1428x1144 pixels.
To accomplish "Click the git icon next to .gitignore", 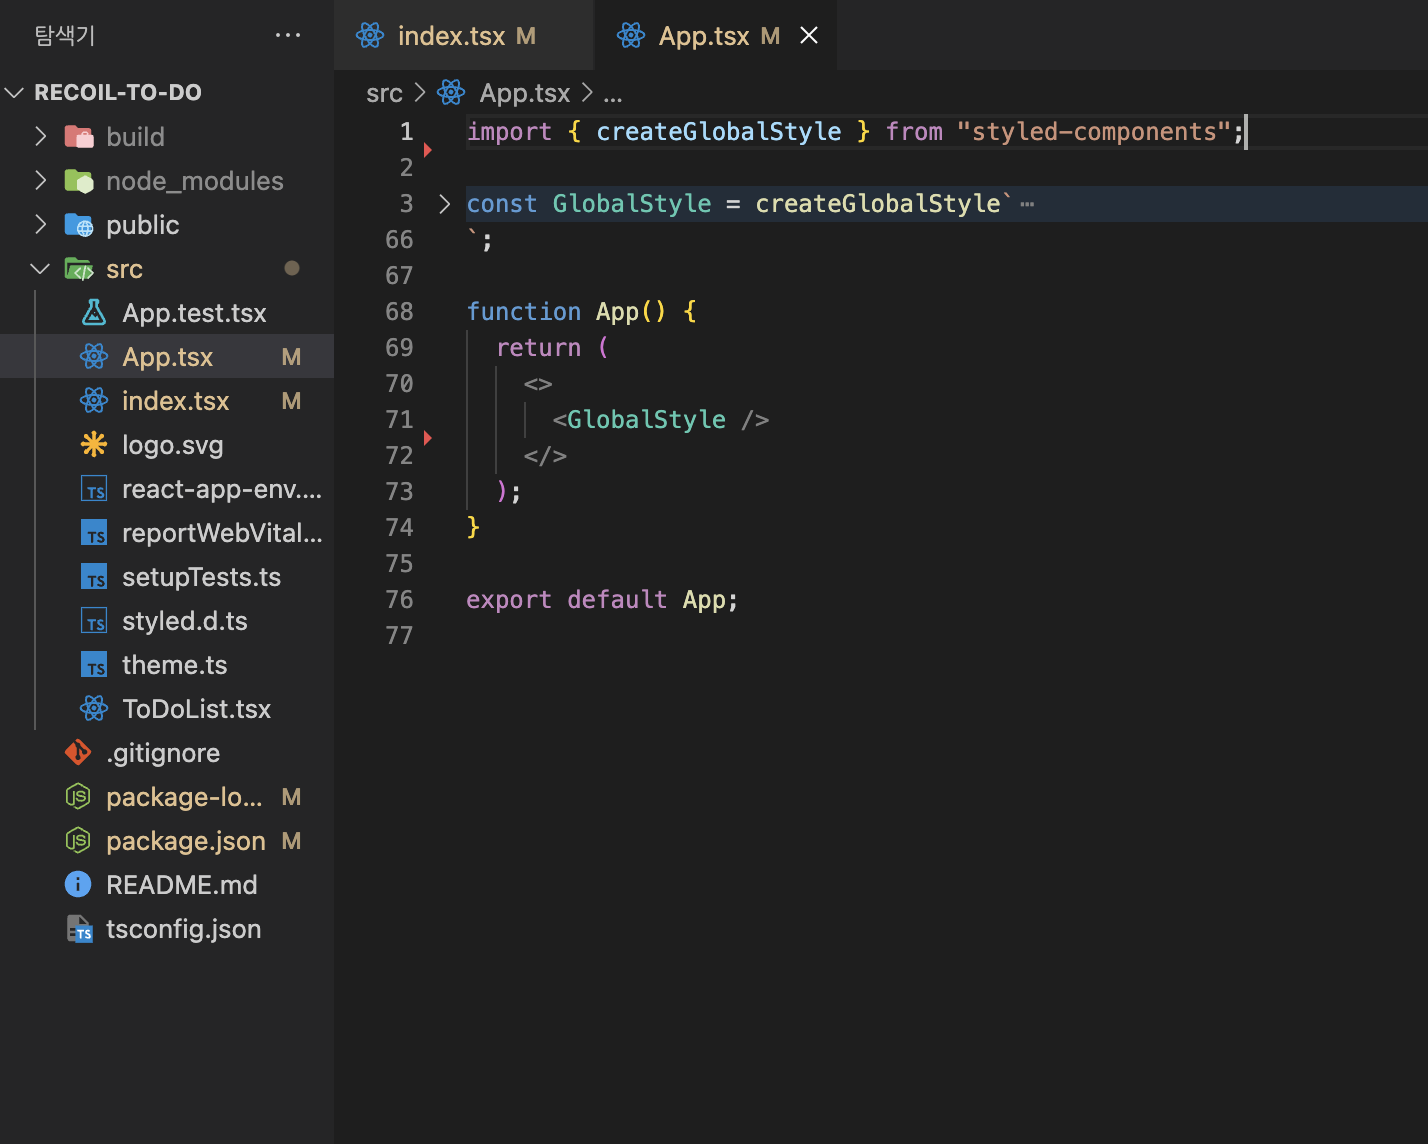I will 78,753.
